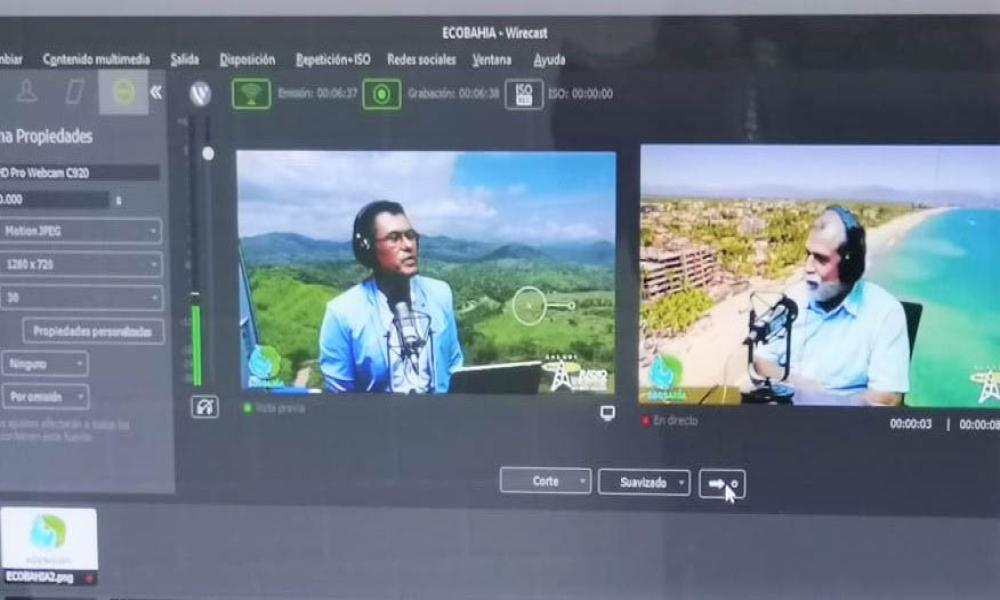
Task: Click the Corte transition button
Action: coord(545,481)
